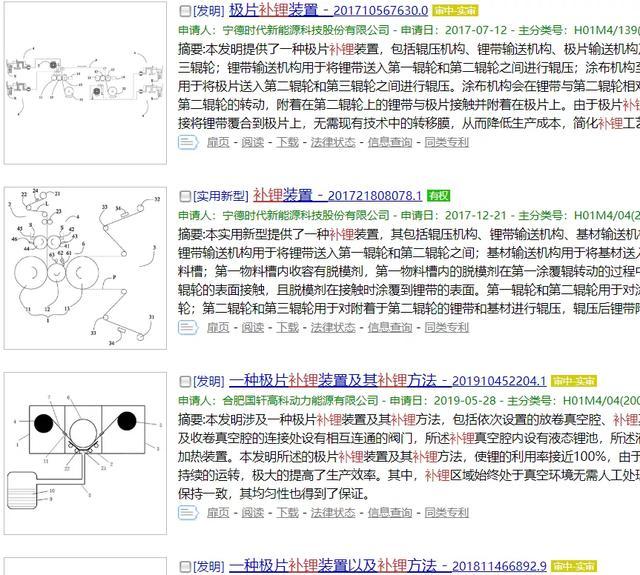The height and width of the screenshot is (575, 640).
Task: Open 阅读 for patent 201710567630.0
Action: (x=253, y=142)
